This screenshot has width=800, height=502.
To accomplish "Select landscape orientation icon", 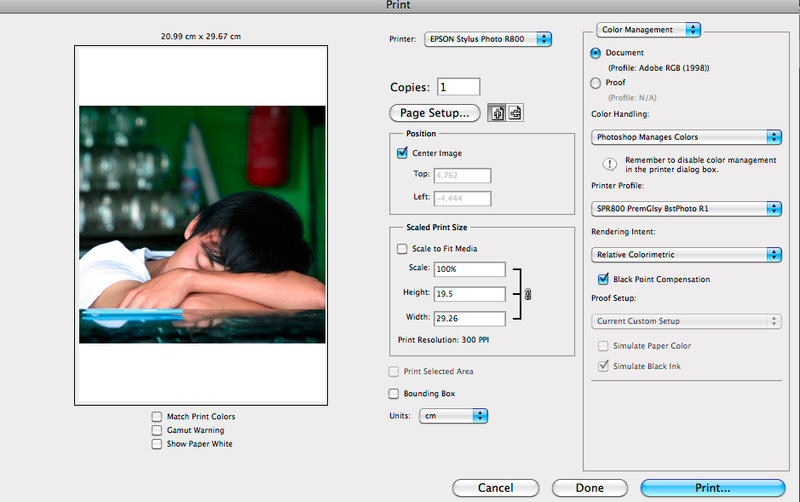I will pos(515,113).
